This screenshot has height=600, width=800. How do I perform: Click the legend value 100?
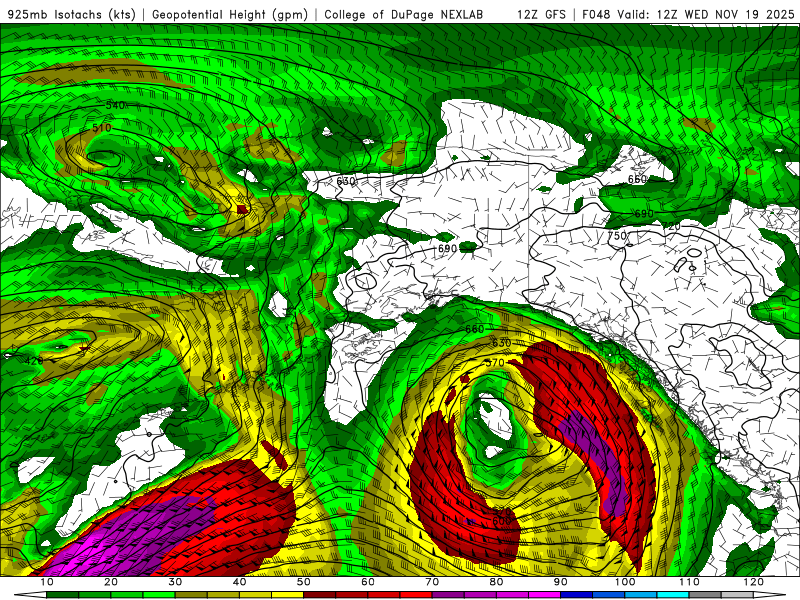coord(624,582)
